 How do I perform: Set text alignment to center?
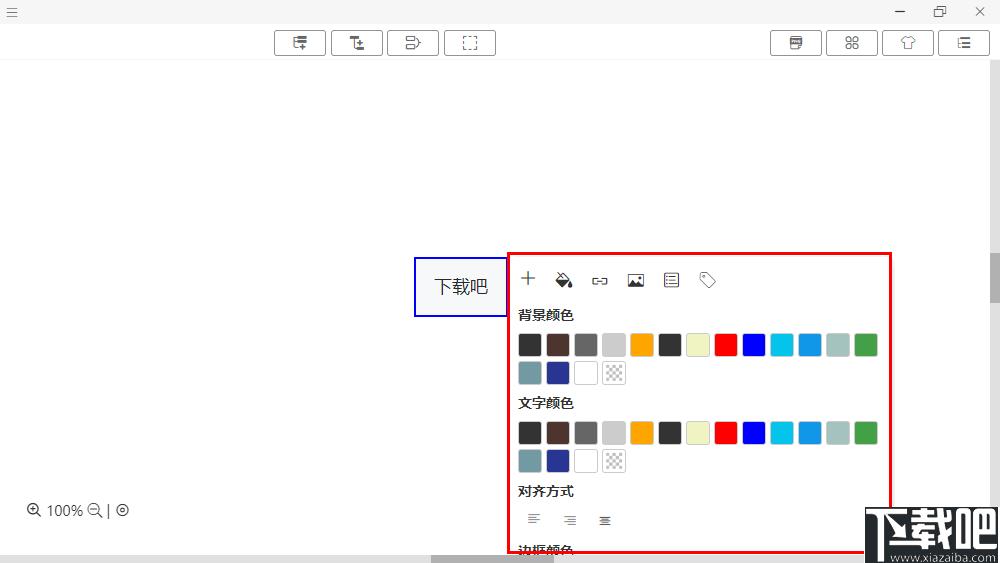[605, 521]
